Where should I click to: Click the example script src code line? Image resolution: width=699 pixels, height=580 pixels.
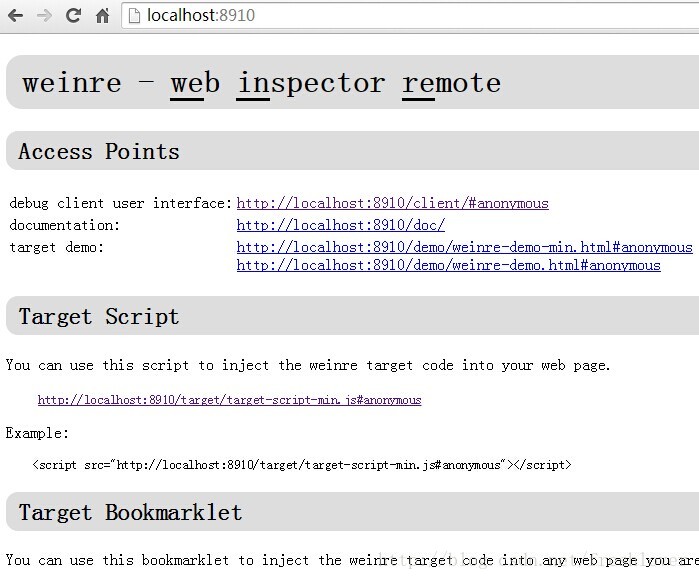[x=302, y=465]
